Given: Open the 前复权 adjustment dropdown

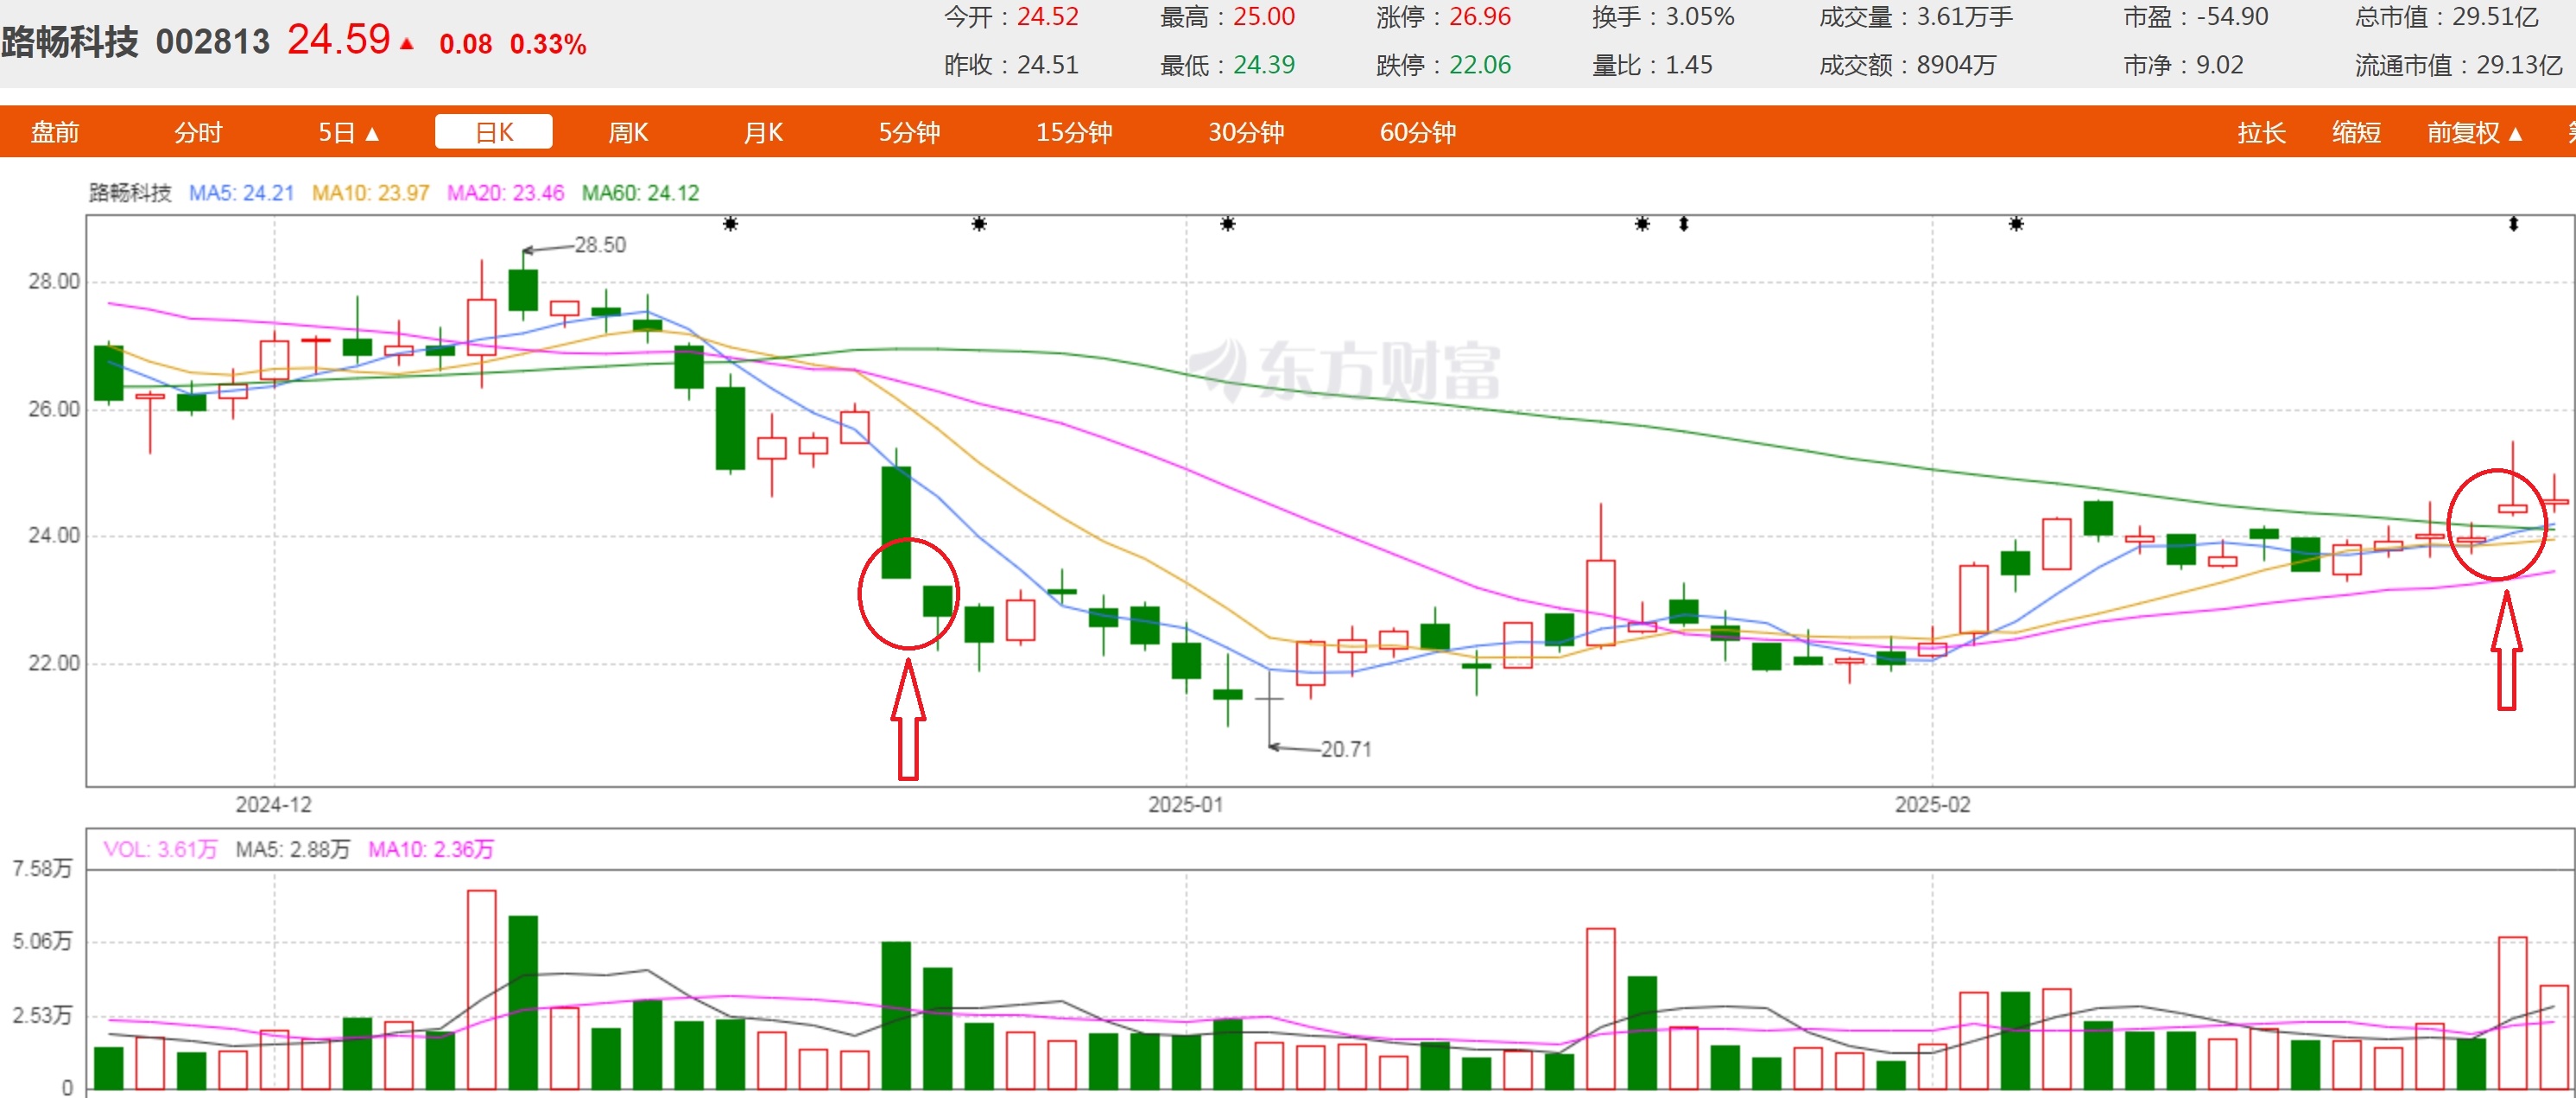Looking at the screenshot, I should pyautogui.click(x=2474, y=132).
